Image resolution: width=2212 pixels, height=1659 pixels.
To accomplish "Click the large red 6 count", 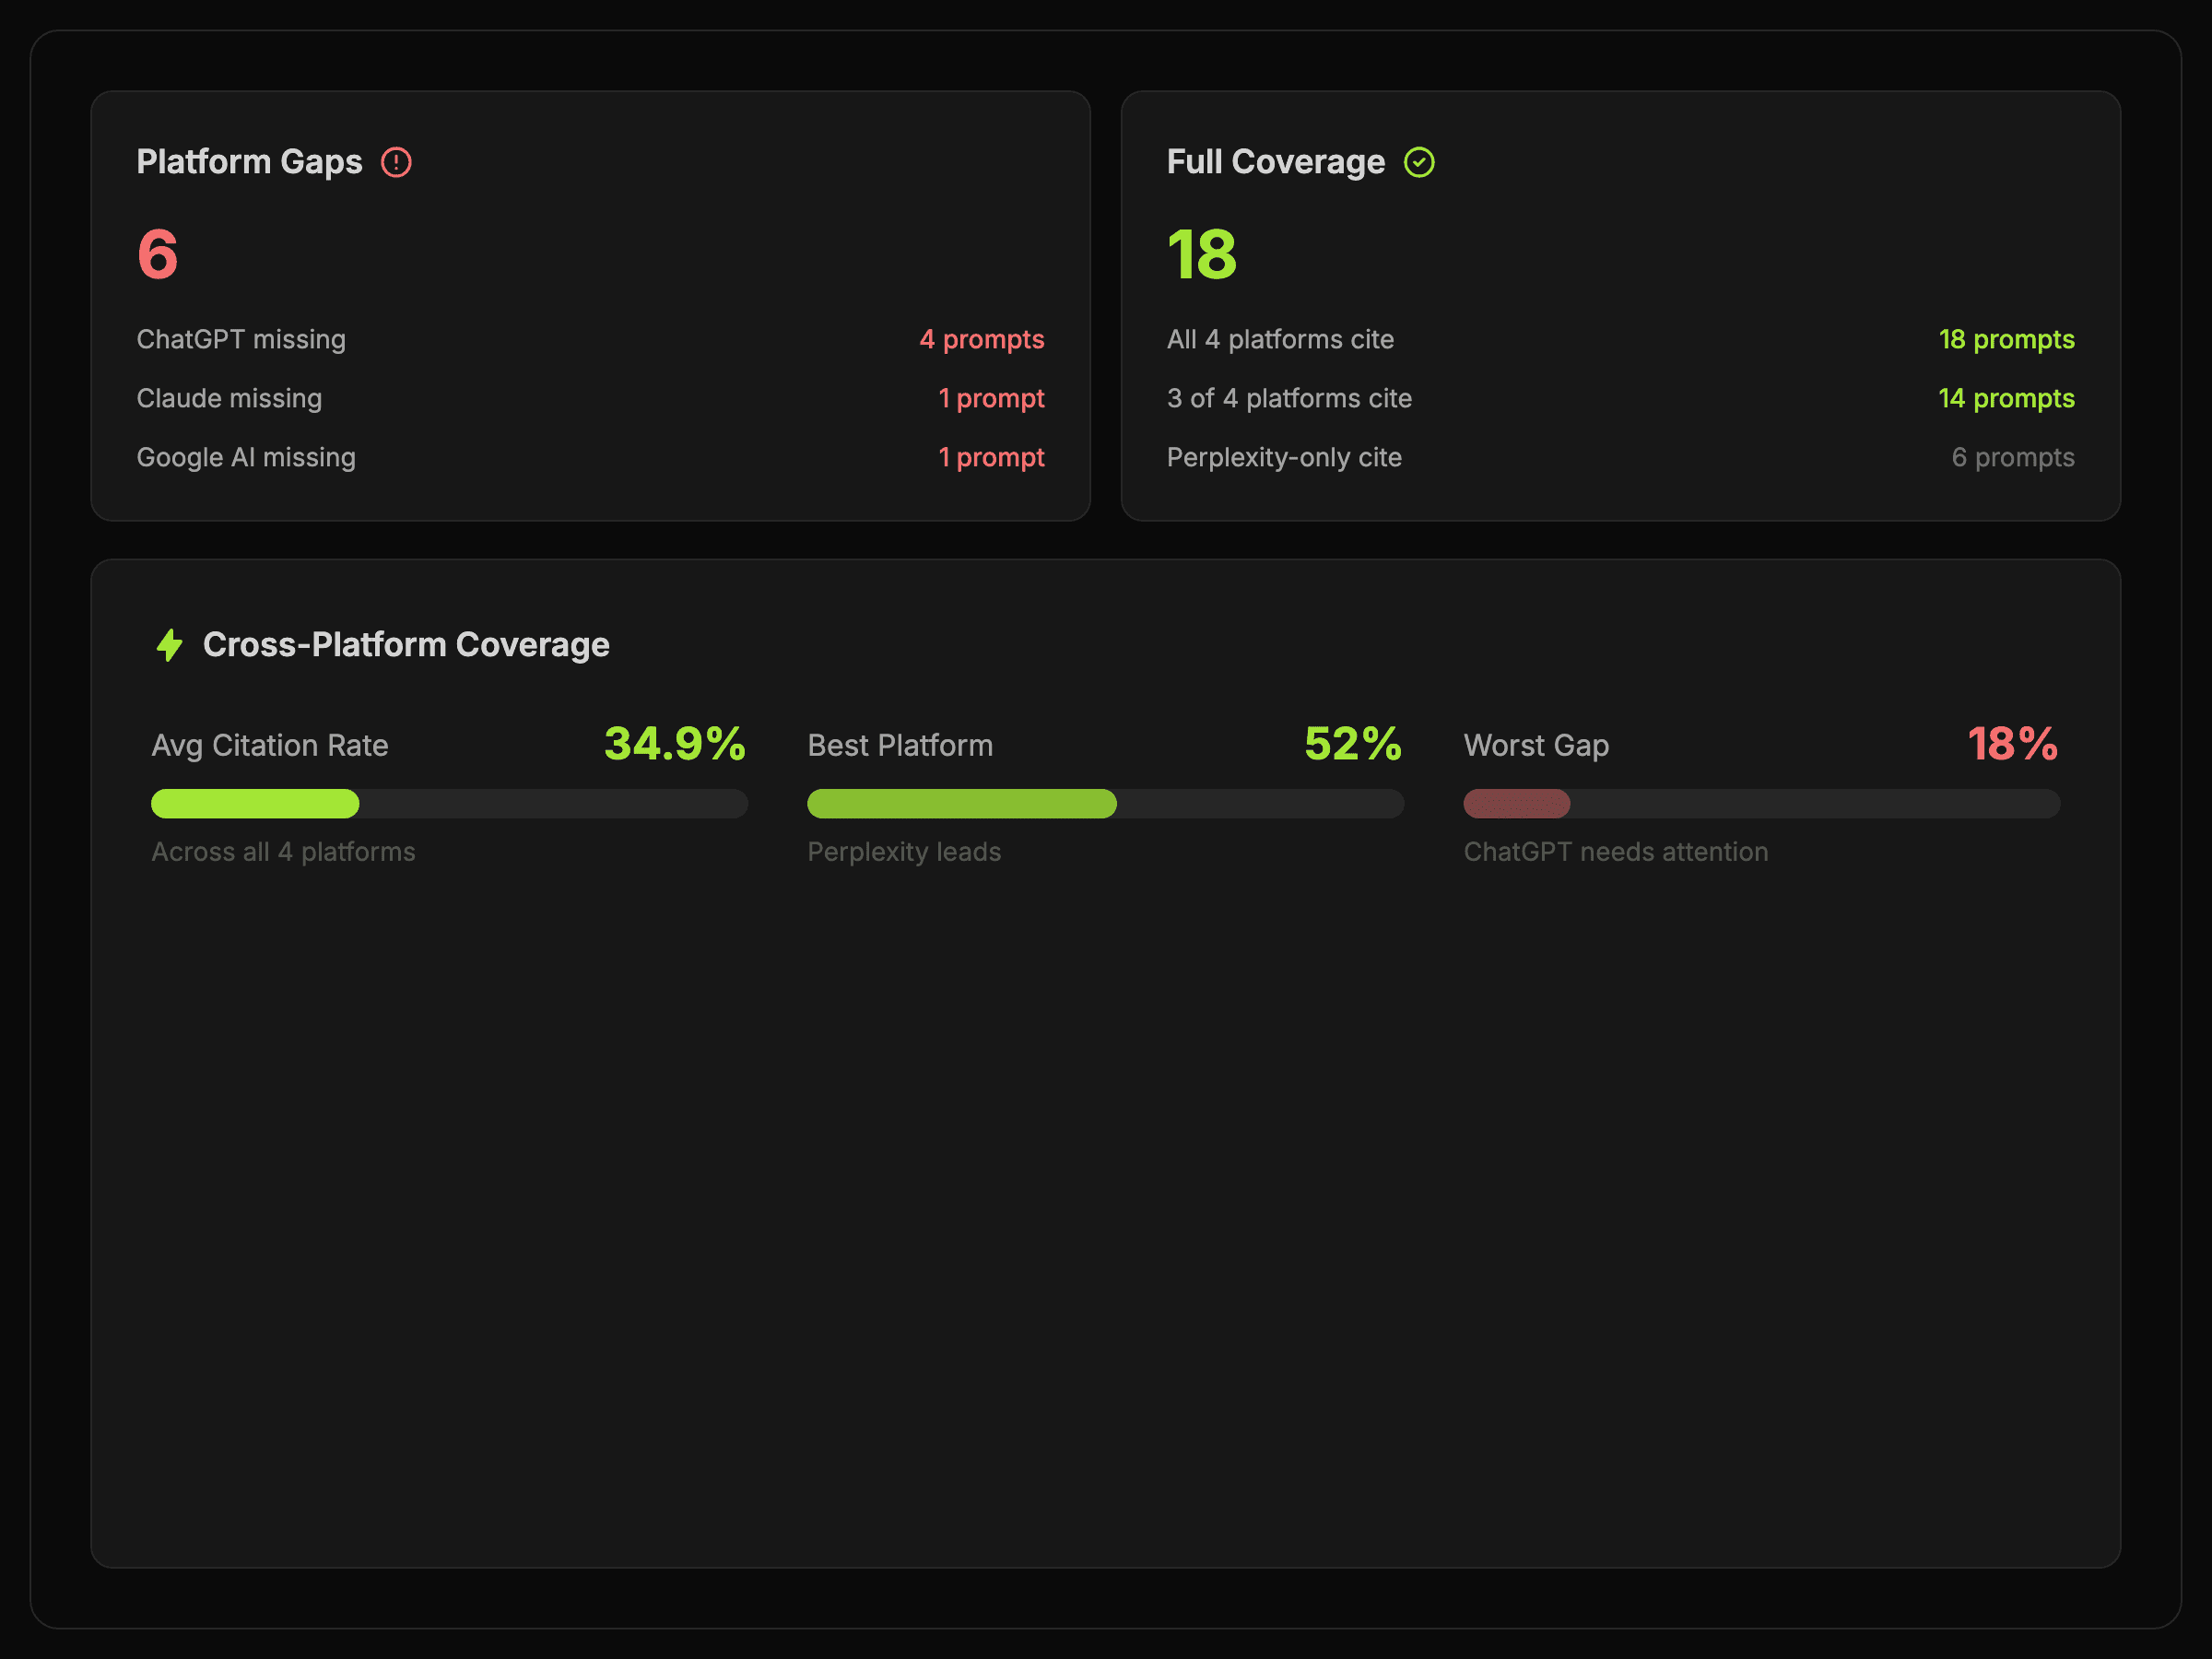I will tap(158, 254).
